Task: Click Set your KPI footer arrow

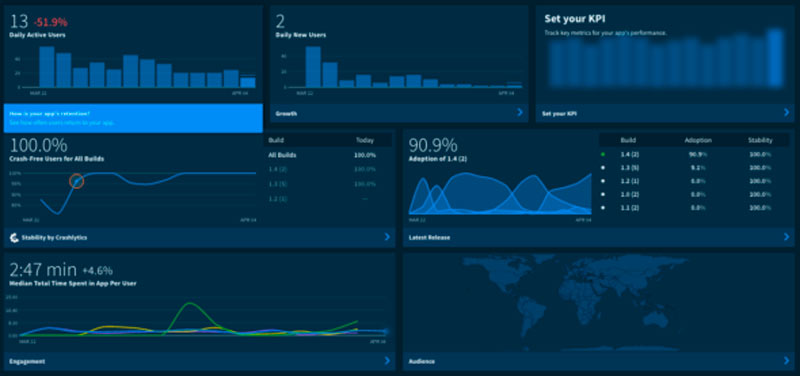Action: click(x=786, y=112)
